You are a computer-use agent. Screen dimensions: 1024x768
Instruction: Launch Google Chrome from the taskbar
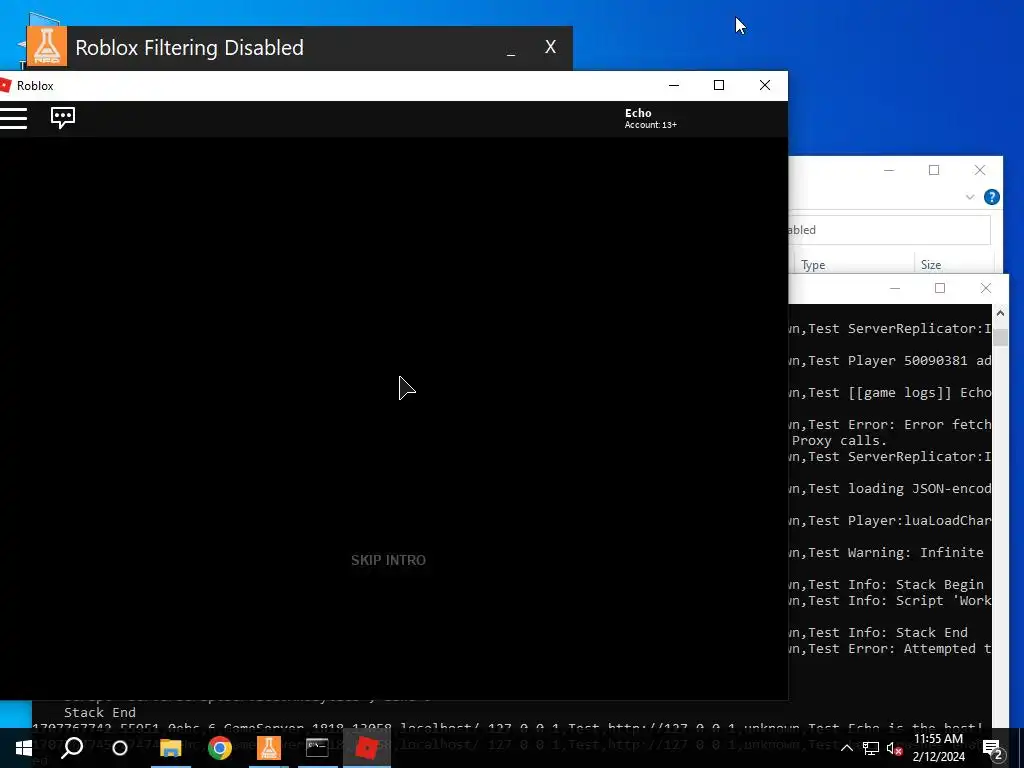coord(219,748)
